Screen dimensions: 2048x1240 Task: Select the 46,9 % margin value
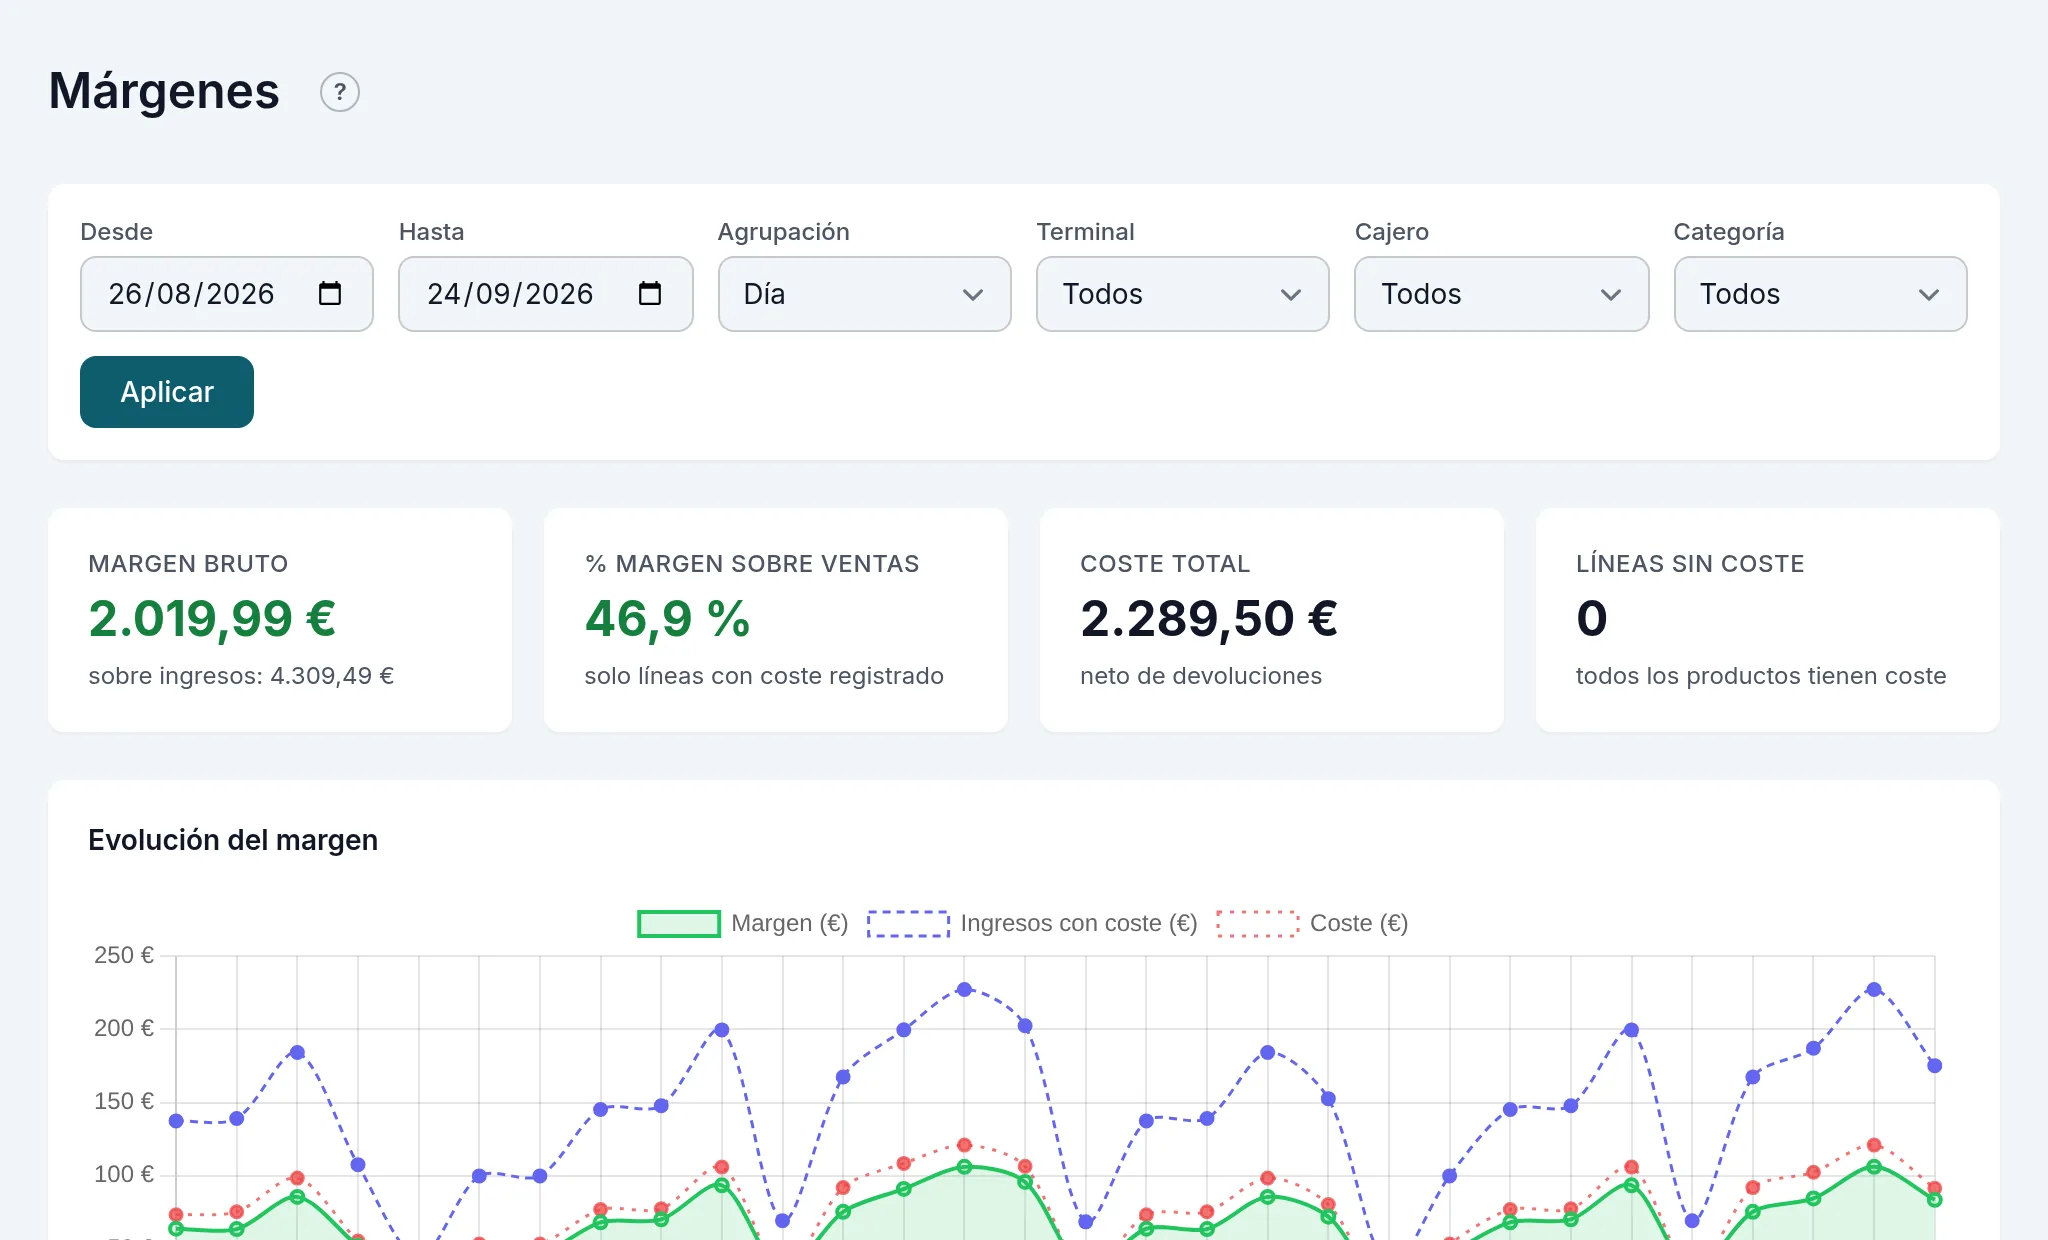tap(667, 618)
